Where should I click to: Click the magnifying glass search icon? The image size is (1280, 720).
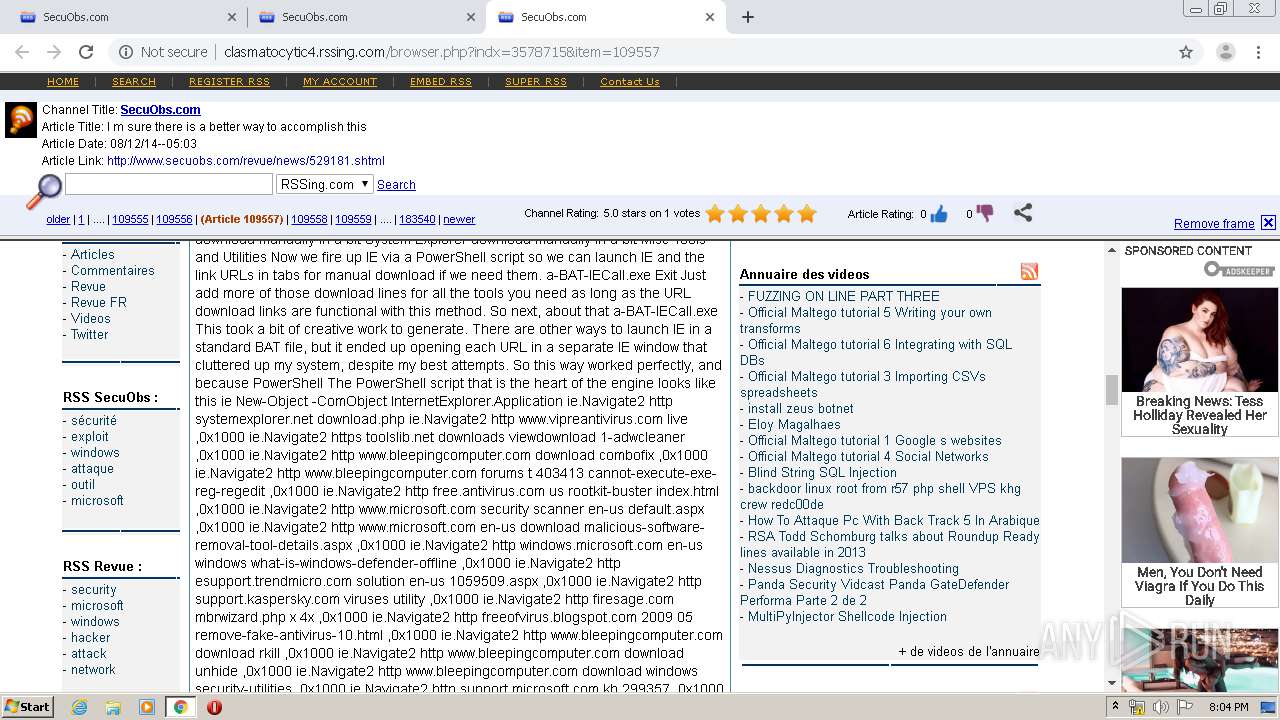click(x=43, y=191)
